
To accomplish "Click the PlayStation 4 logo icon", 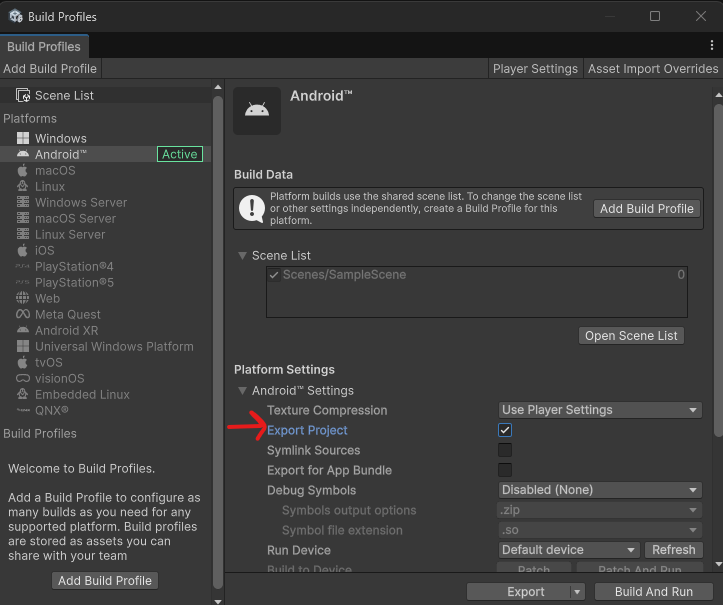I will coord(23,266).
